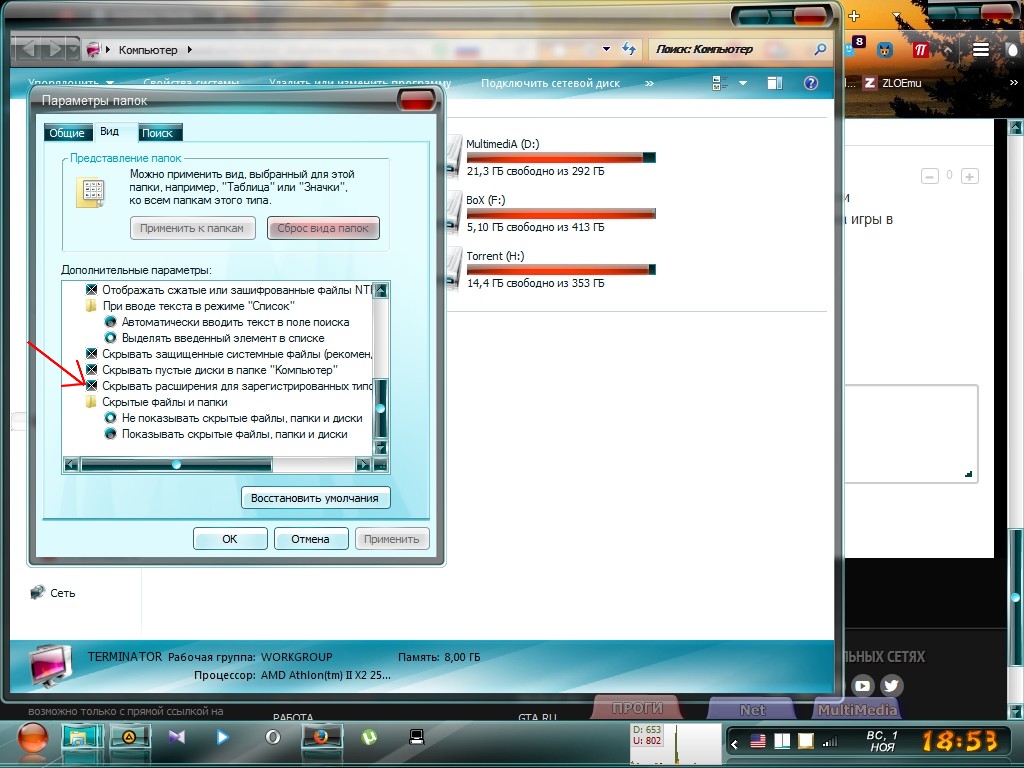Click 'Восстановить умолчания' button
Image resolution: width=1024 pixels, height=768 pixels.
coord(315,498)
